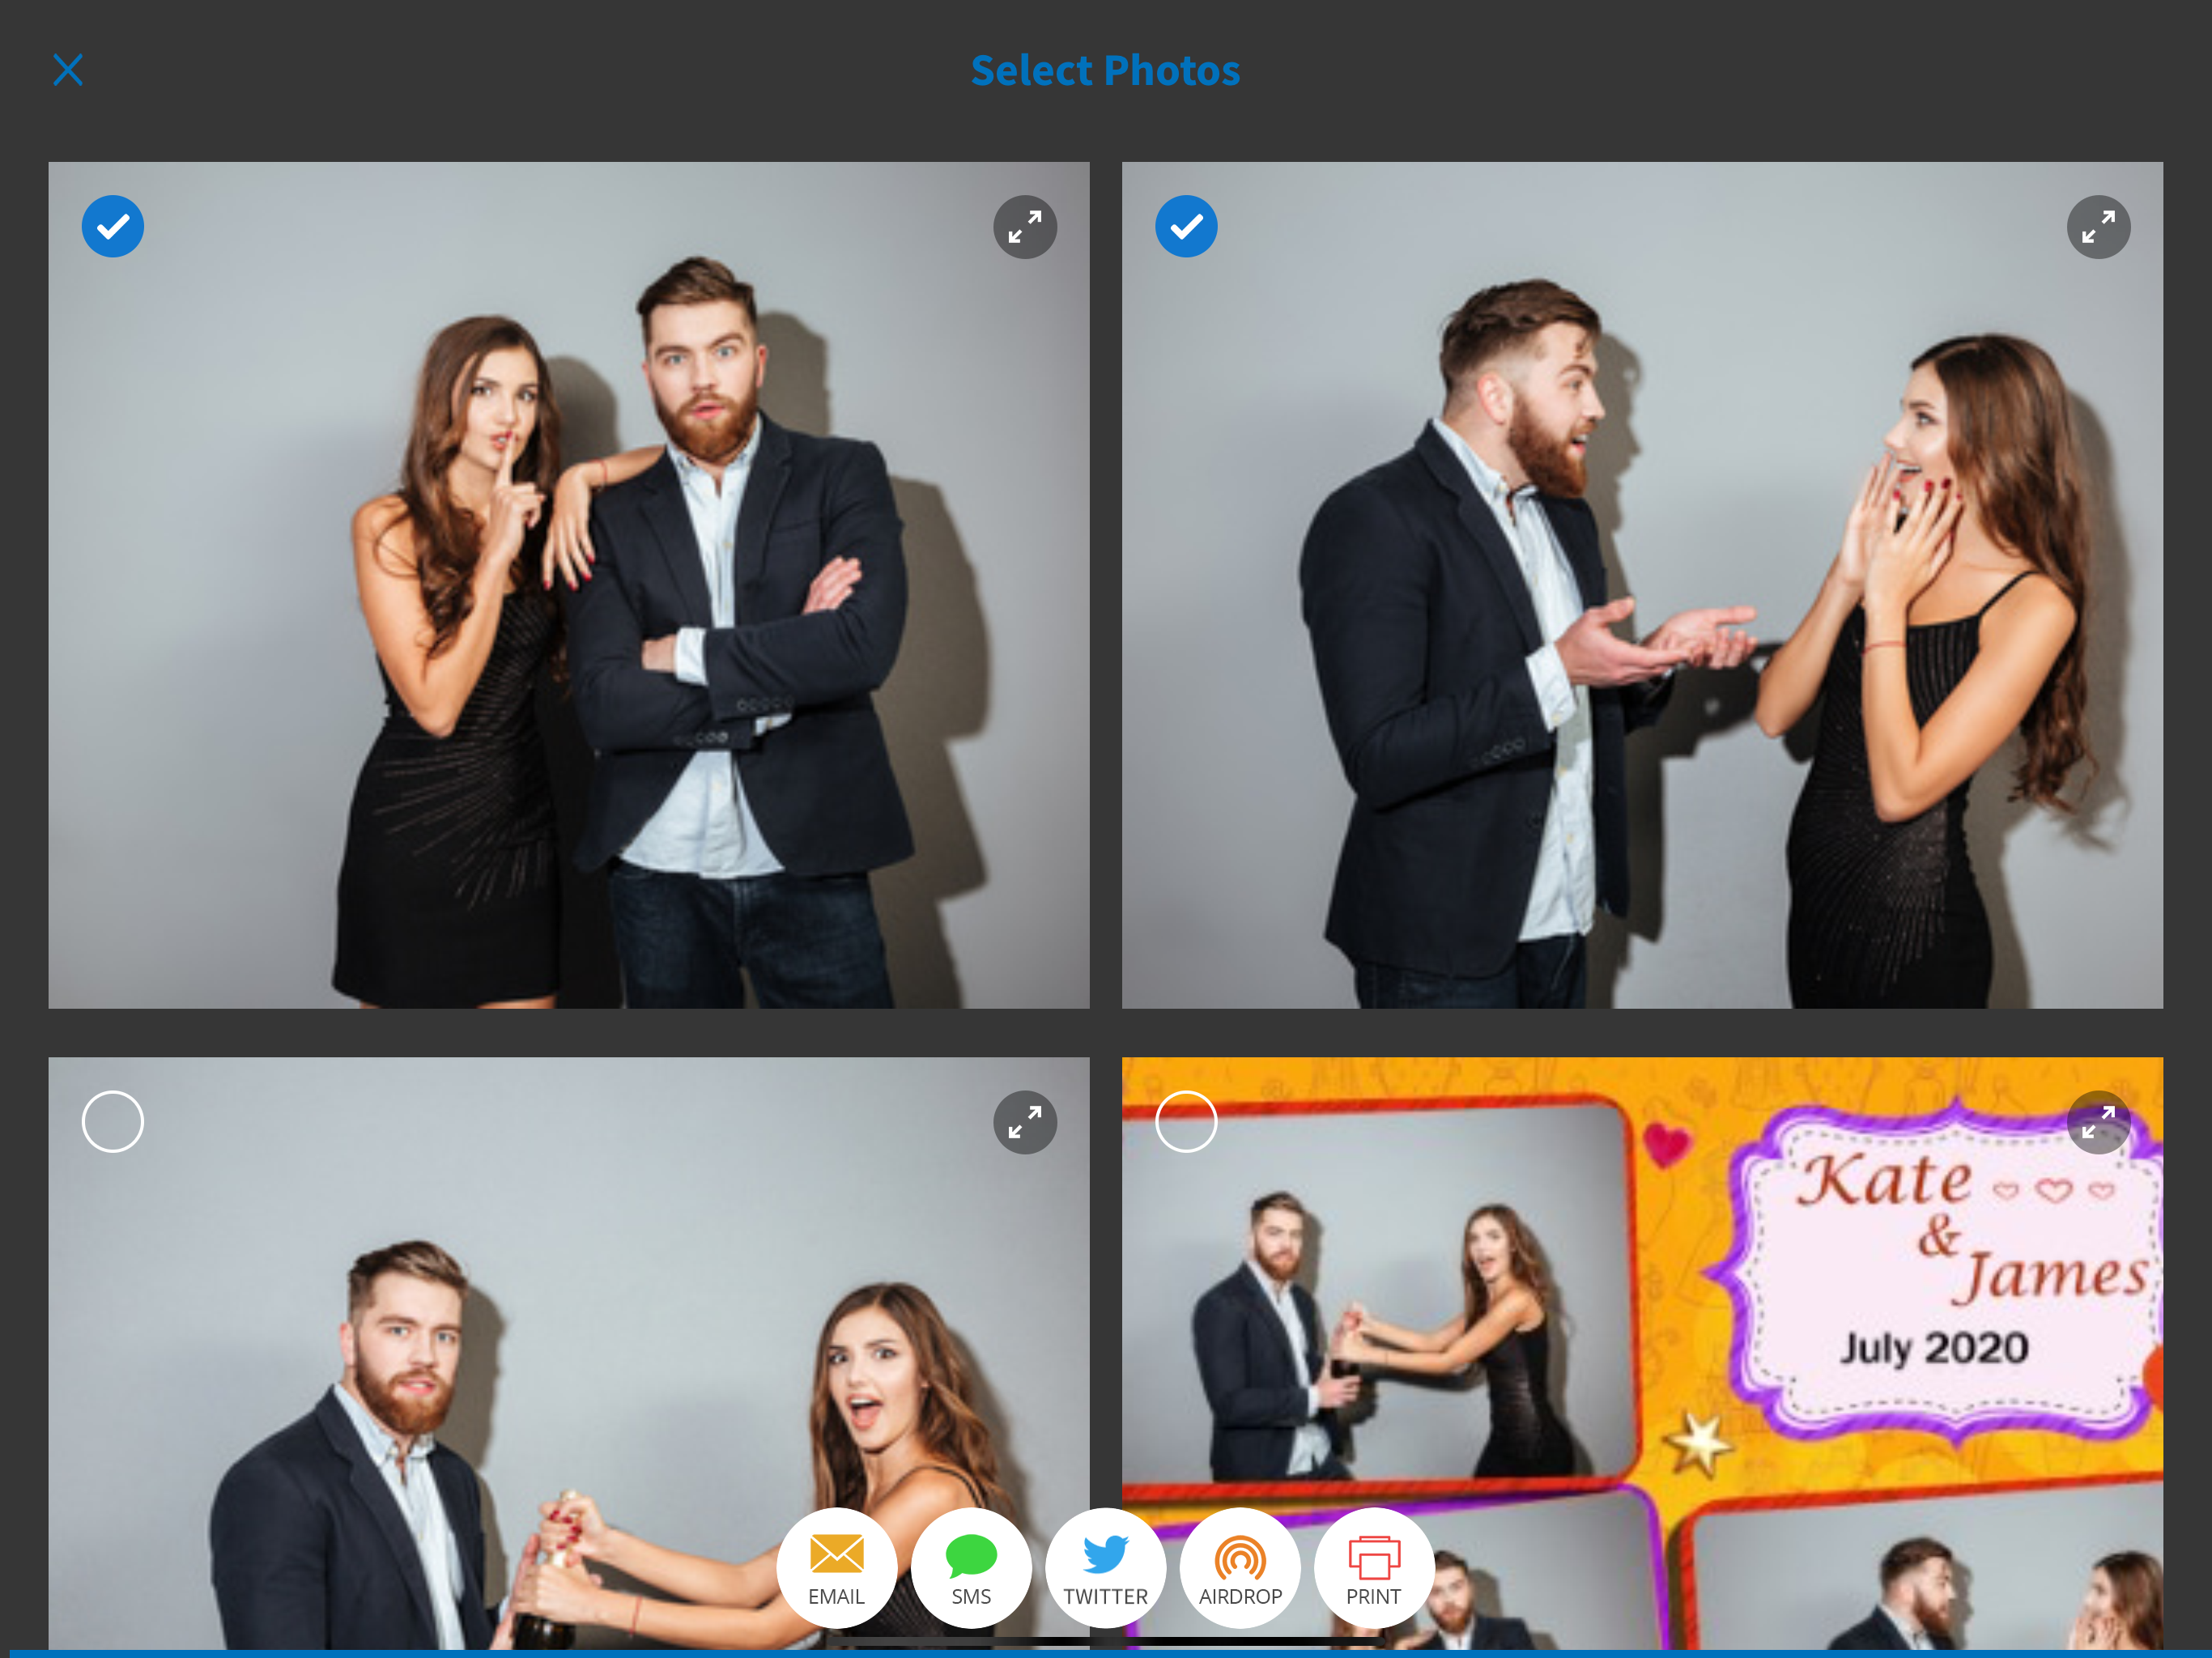Click the top-right checkmark selection

[1185, 225]
